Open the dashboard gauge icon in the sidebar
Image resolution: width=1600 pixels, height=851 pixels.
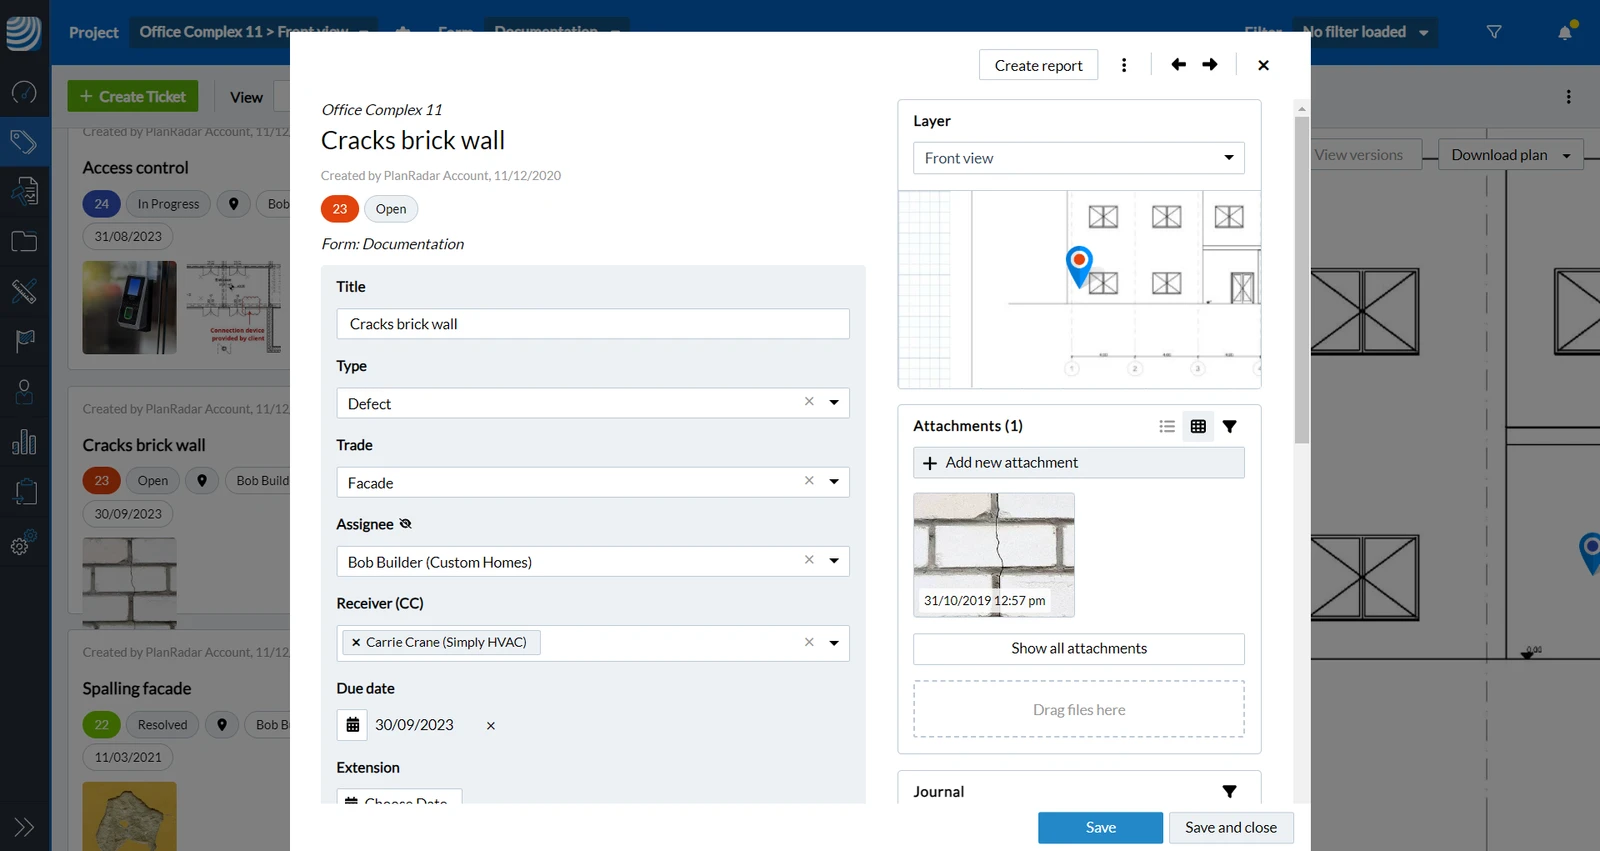24,92
